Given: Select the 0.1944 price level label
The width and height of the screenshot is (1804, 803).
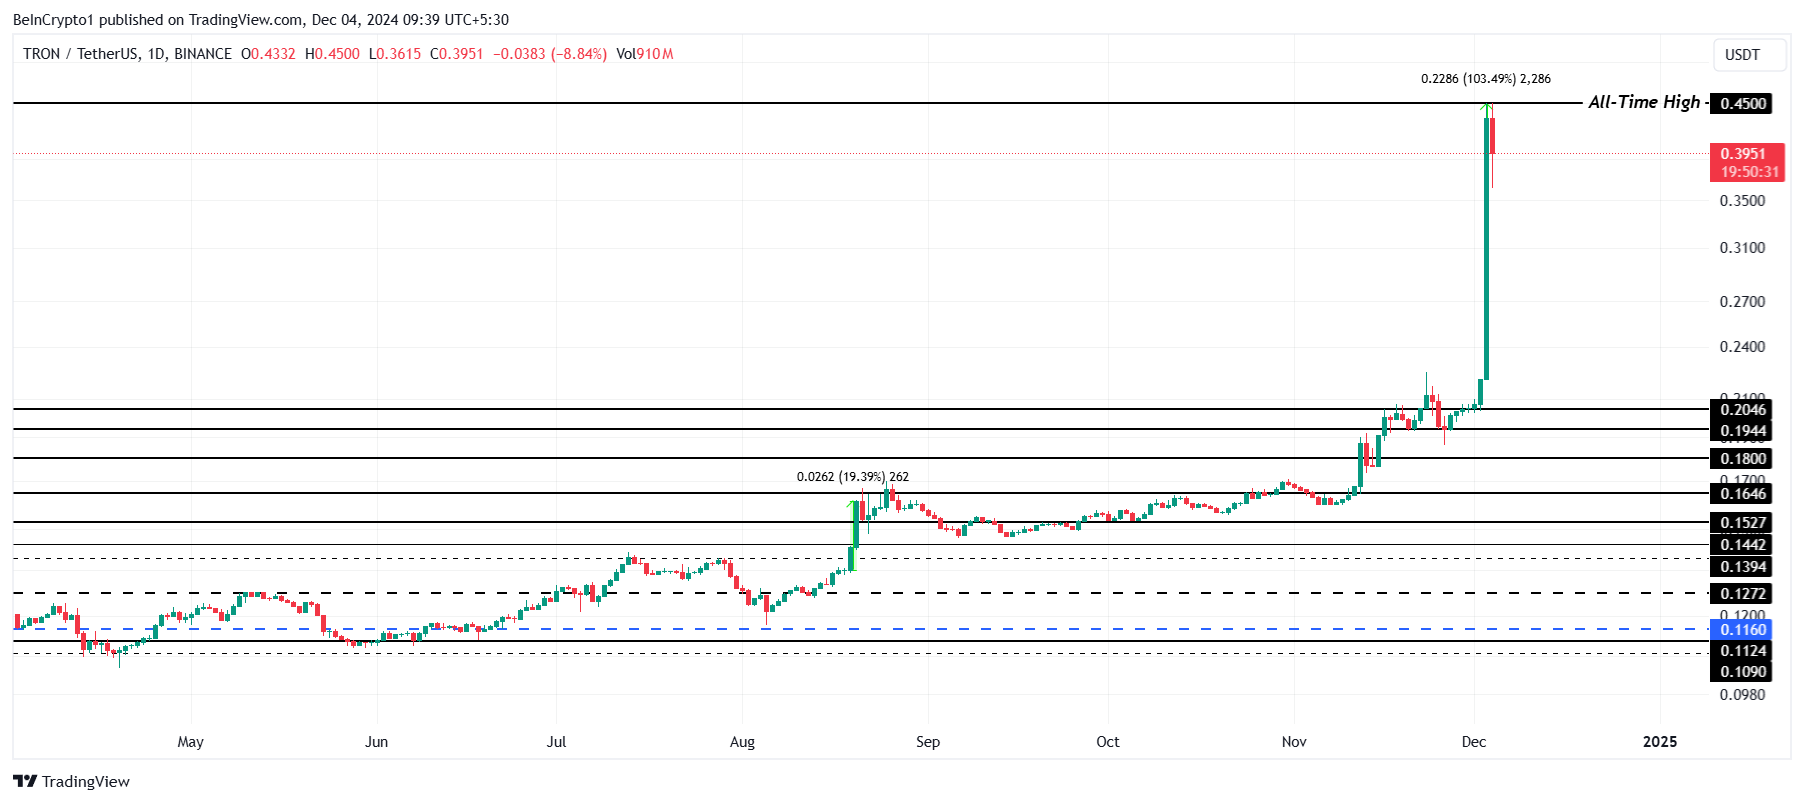Looking at the screenshot, I should tap(1741, 431).
